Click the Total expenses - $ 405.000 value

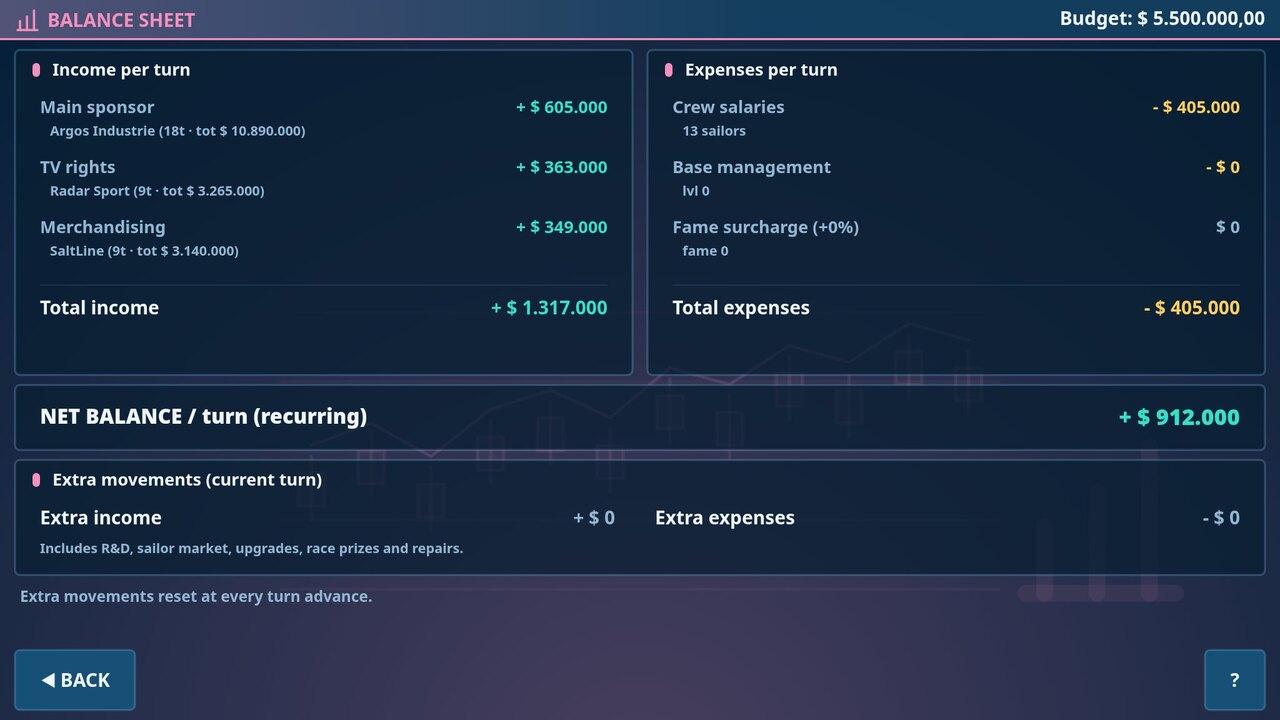(1192, 308)
